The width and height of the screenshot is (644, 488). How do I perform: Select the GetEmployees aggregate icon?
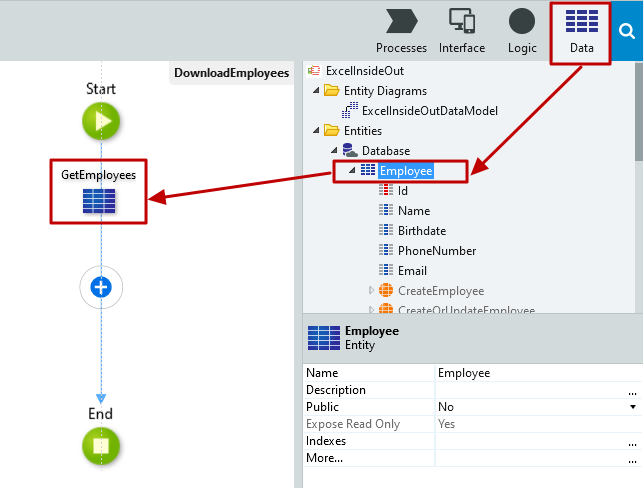click(99, 201)
